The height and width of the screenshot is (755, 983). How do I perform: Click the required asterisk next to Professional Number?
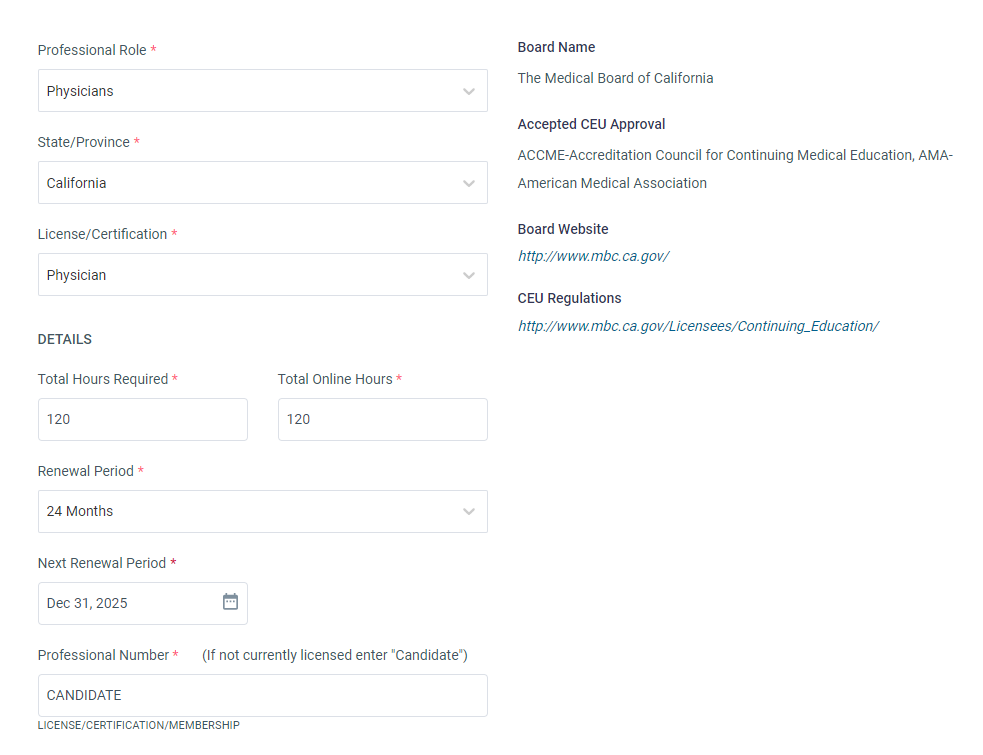pos(176,654)
